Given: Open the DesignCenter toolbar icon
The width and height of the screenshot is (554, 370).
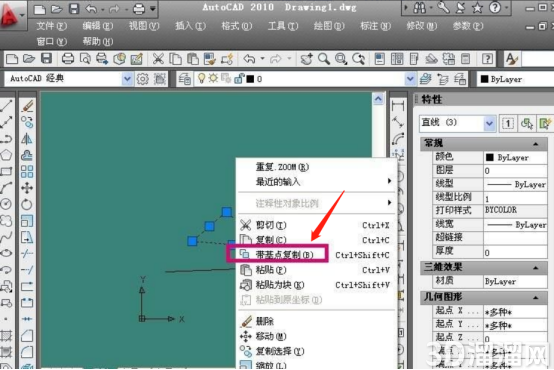Looking at the screenshot, I should pyautogui.click(x=397, y=59).
